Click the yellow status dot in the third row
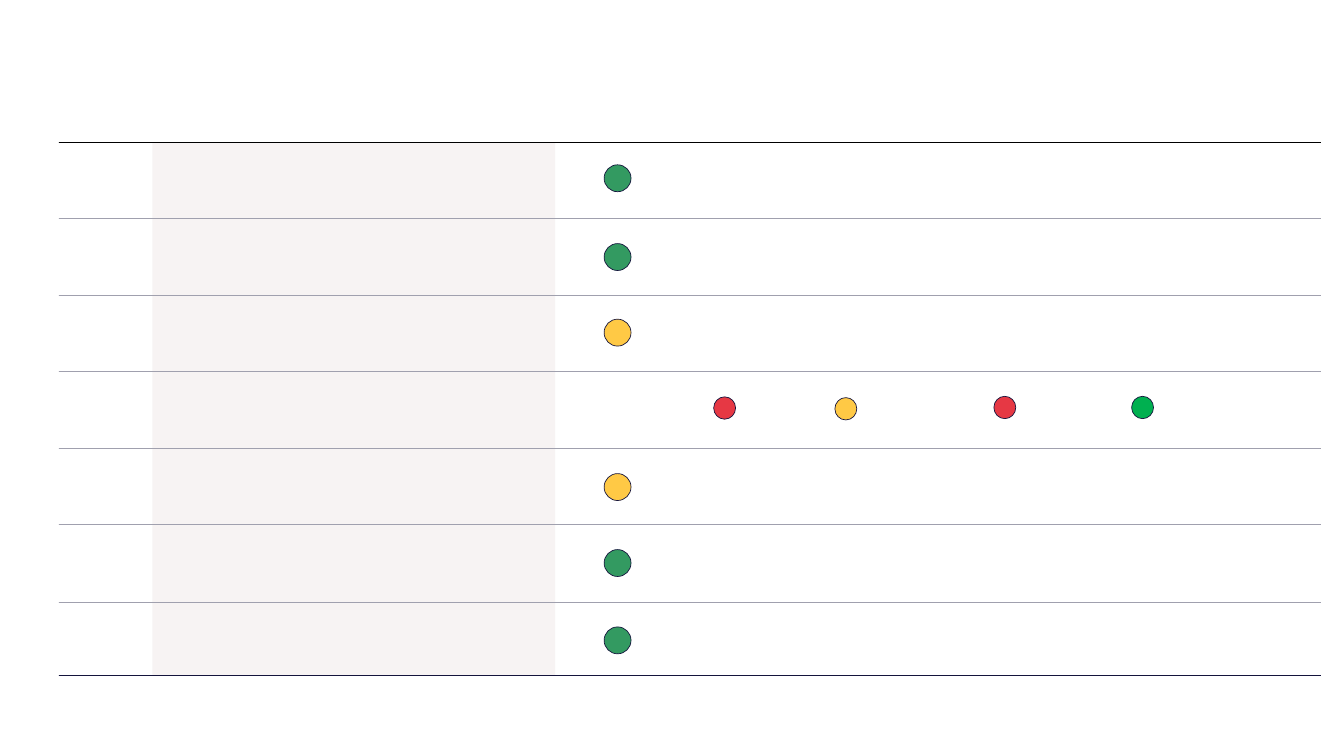The width and height of the screenshot is (1333, 750). pos(617,333)
